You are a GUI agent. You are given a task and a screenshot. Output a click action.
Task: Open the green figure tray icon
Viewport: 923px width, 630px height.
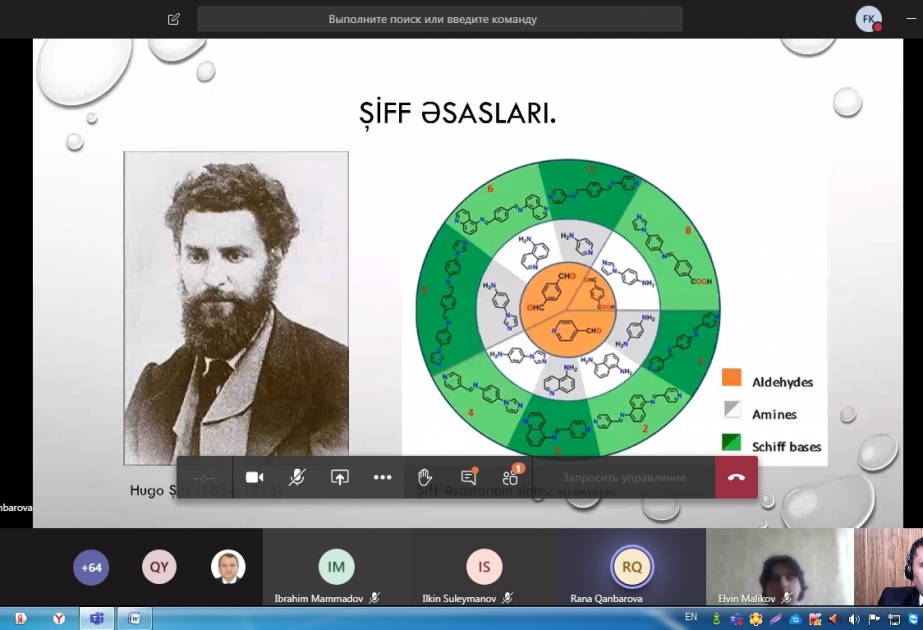[716, 619]
